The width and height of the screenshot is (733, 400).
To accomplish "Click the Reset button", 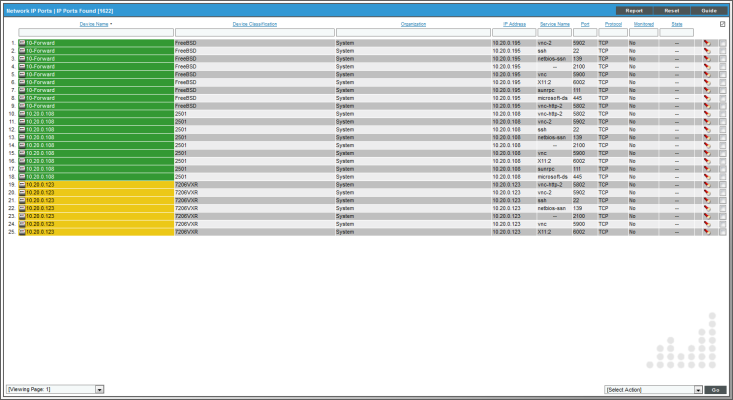I will point(672,11).
